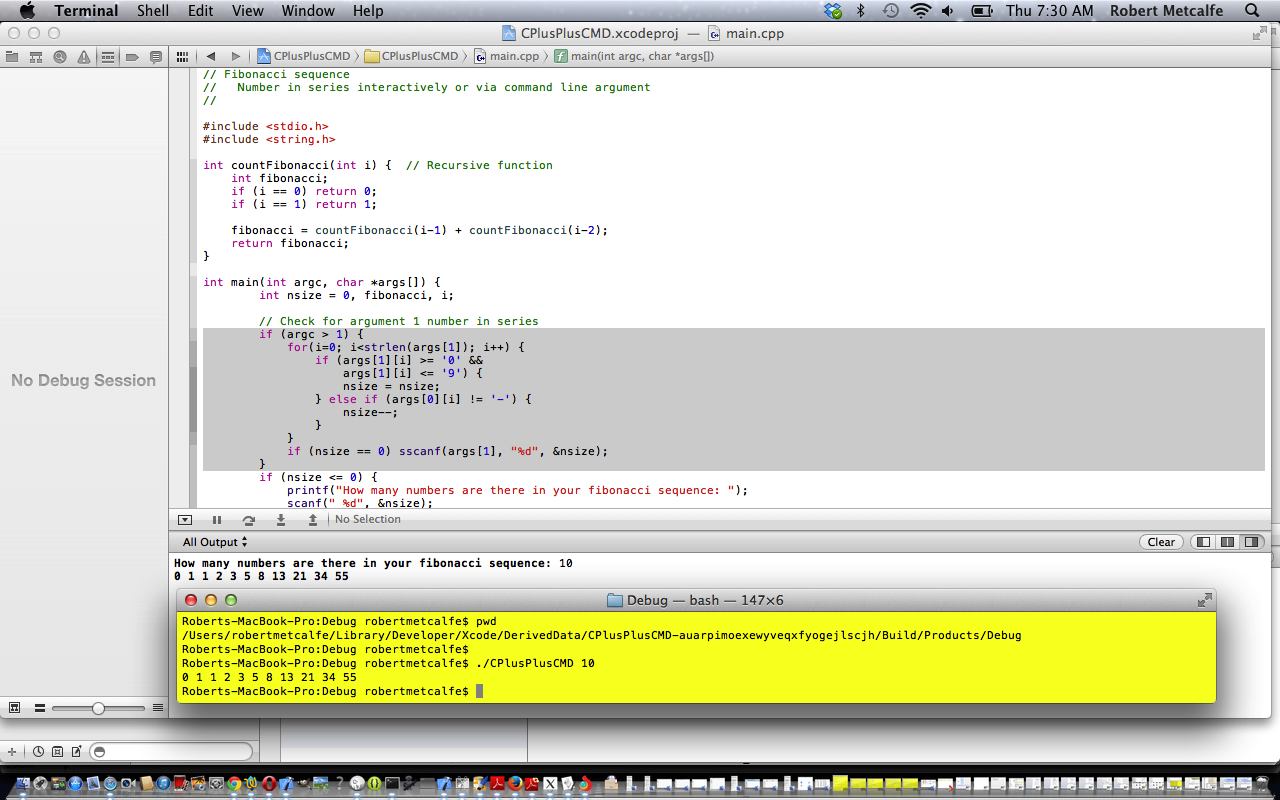Viewport: 1280px width, 800px height.
Task: Open the All Output dropdown
Action: 214,542
